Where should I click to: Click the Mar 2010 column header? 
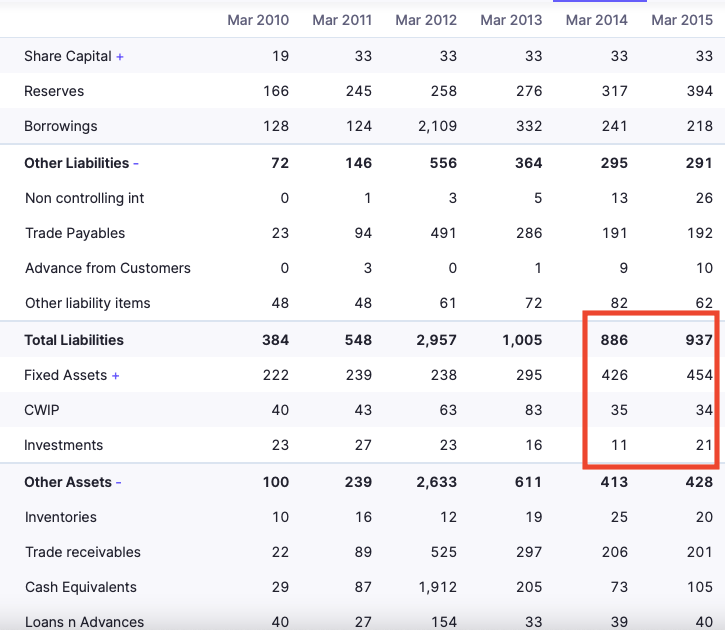(x=258, y=20)
